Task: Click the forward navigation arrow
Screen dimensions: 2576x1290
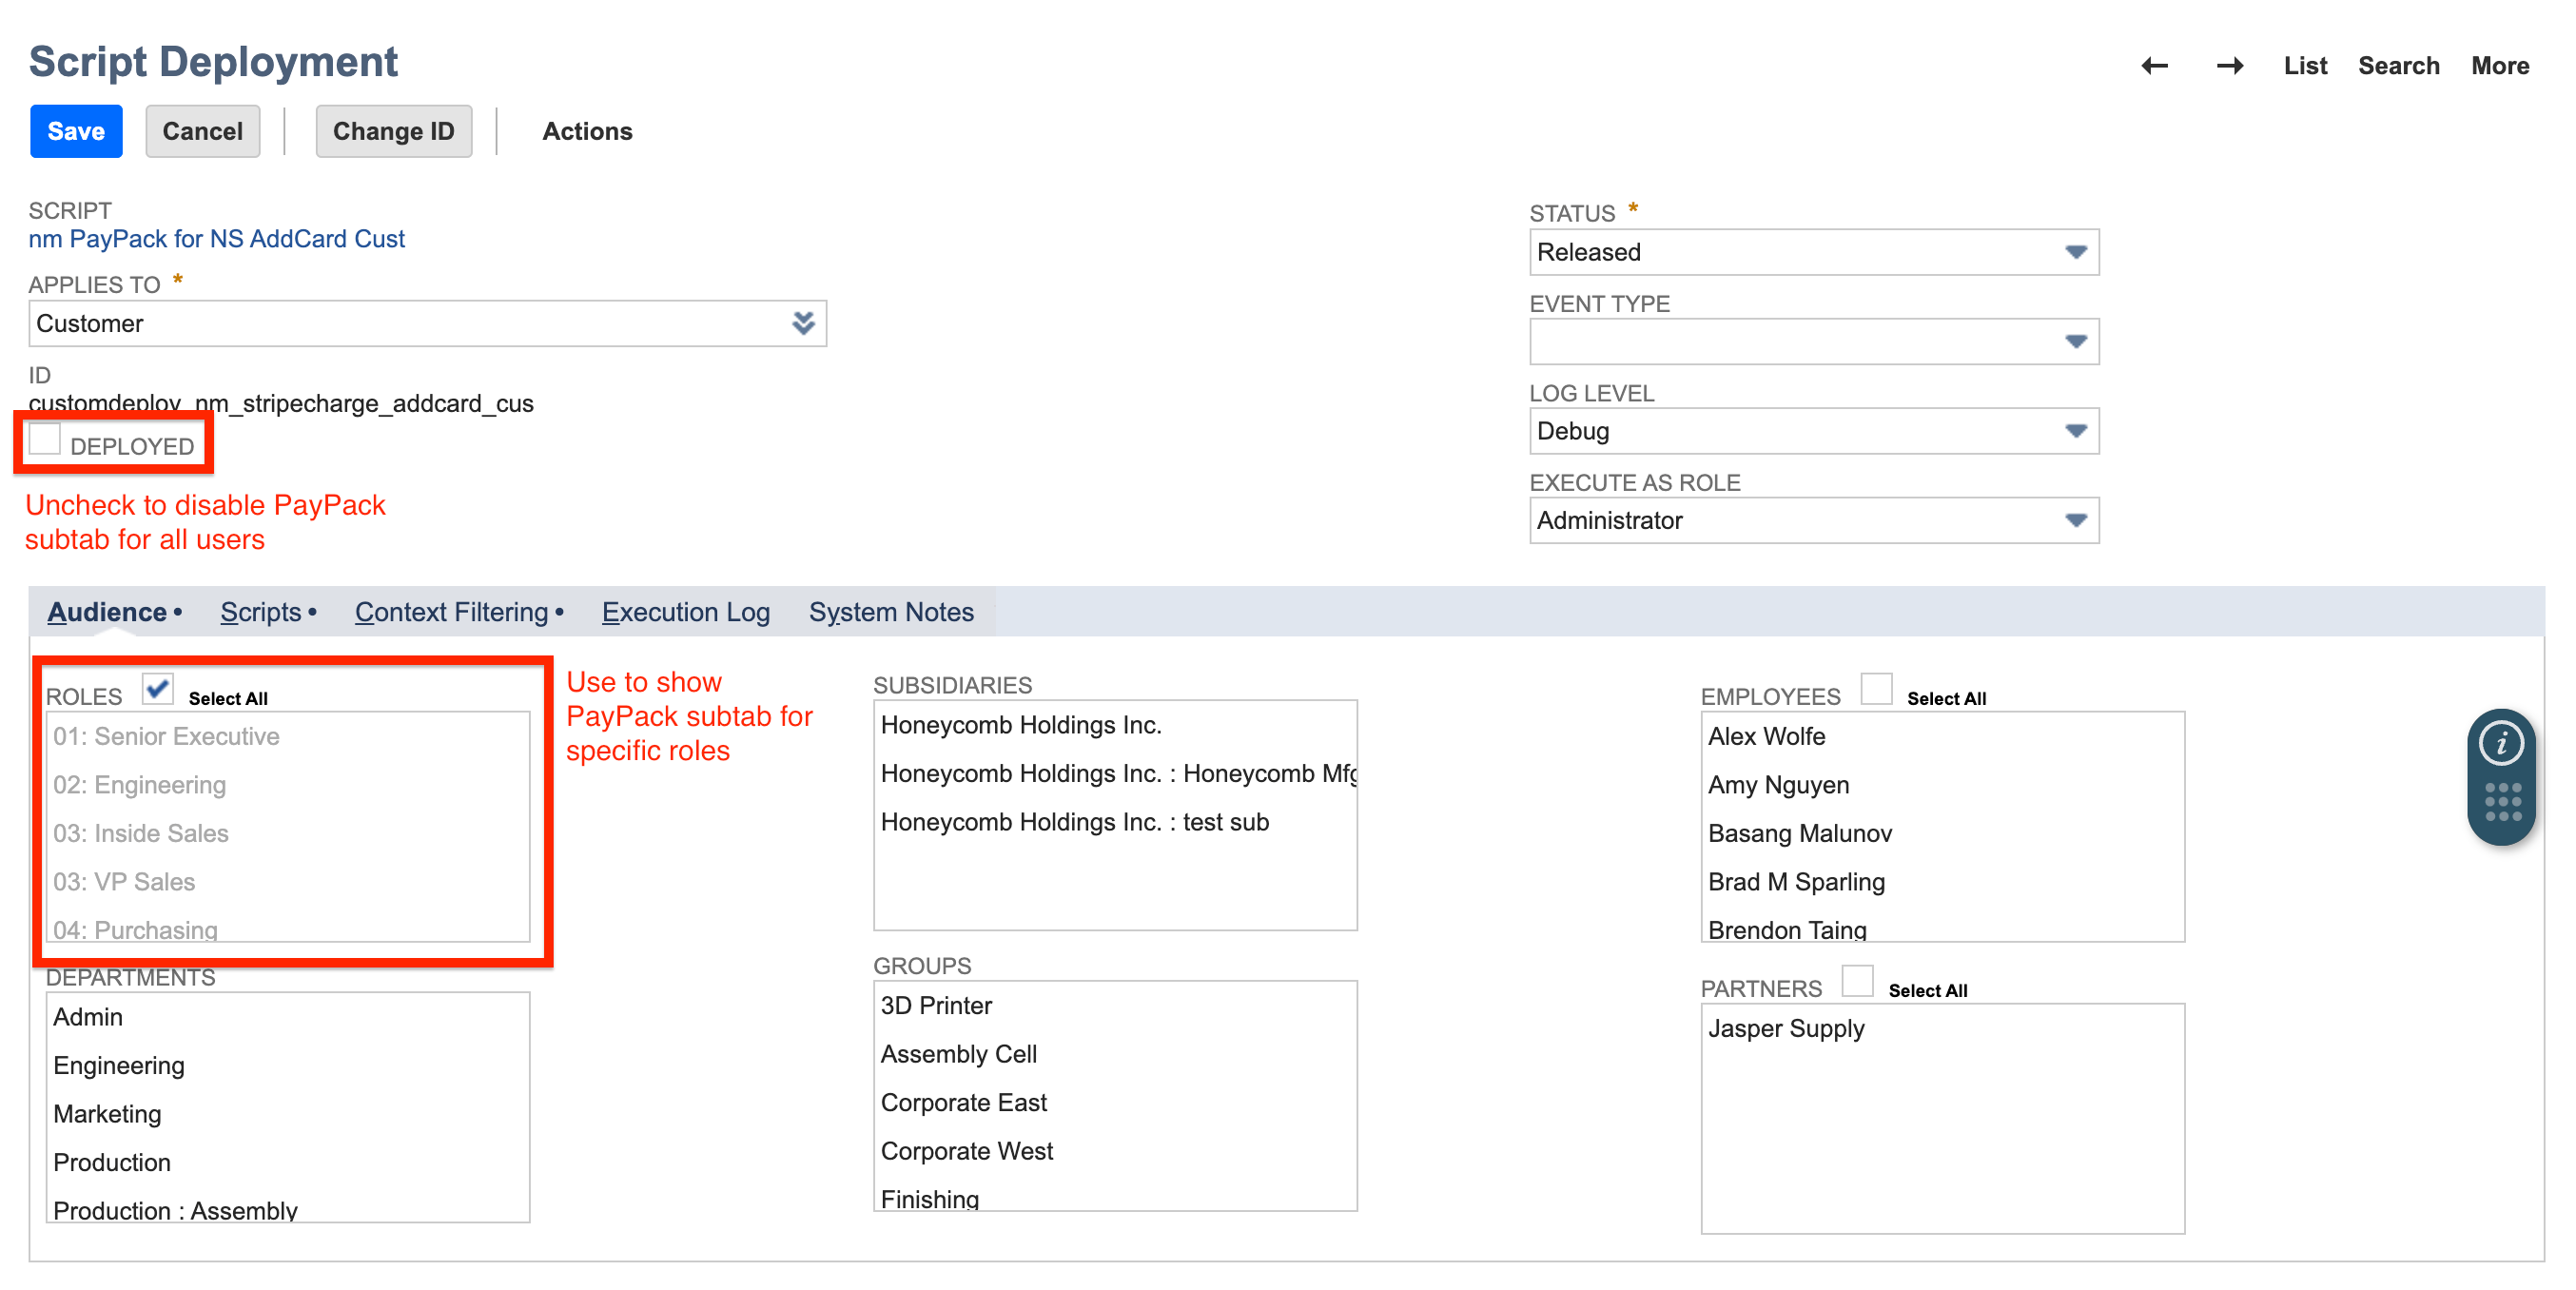Action: [2230, 65]
